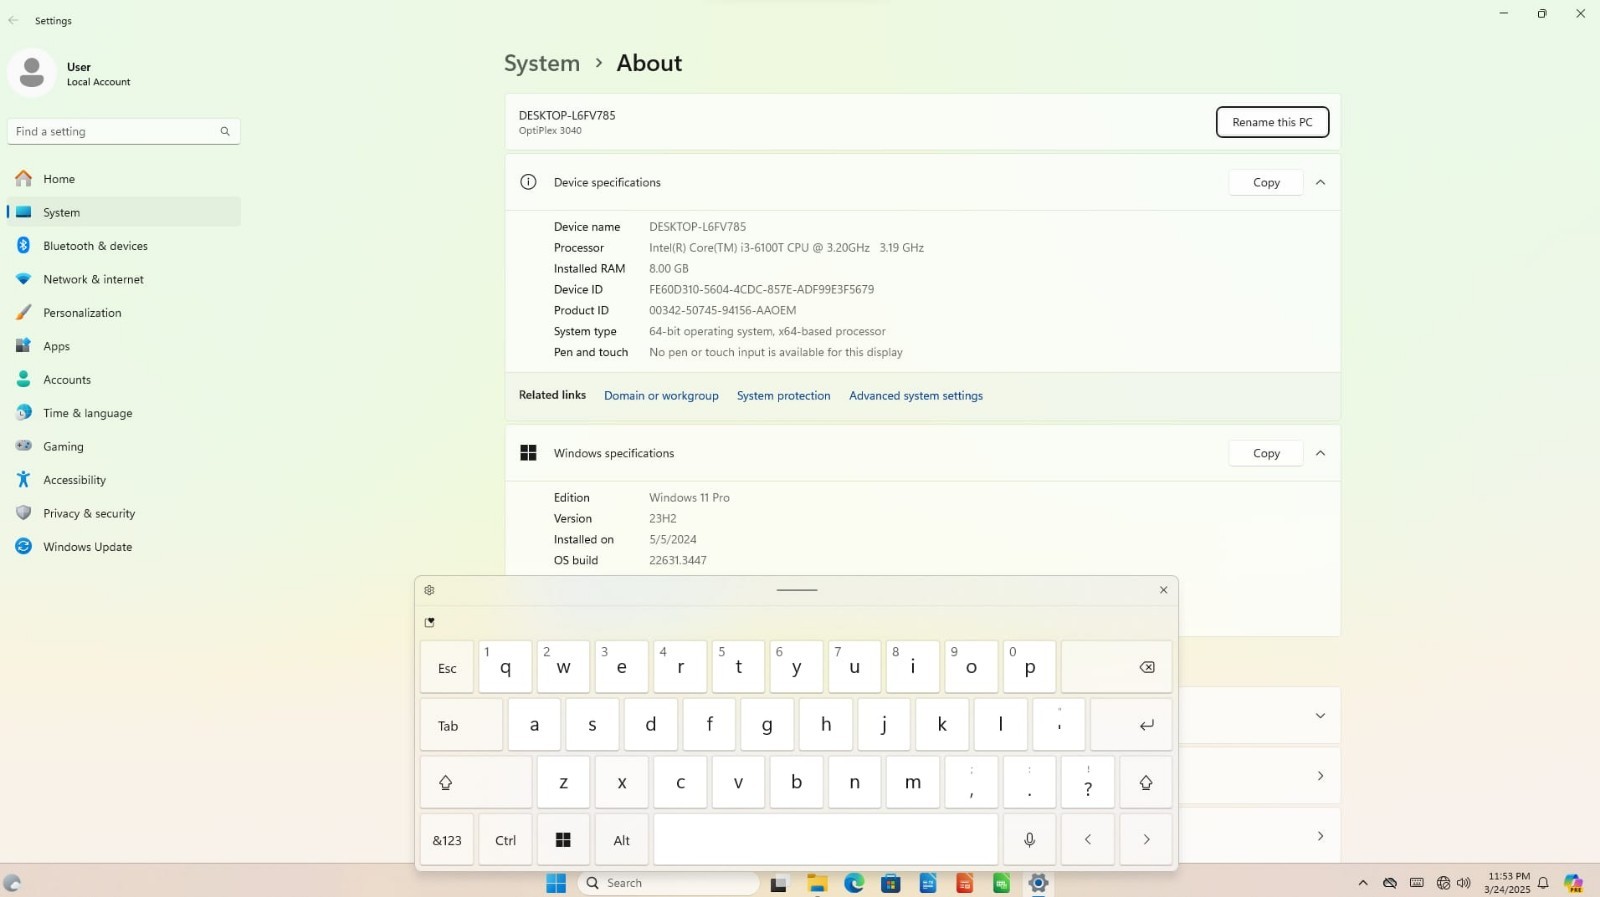
Task: Open Apps settings in the sidebar
Action: [124, 346]
